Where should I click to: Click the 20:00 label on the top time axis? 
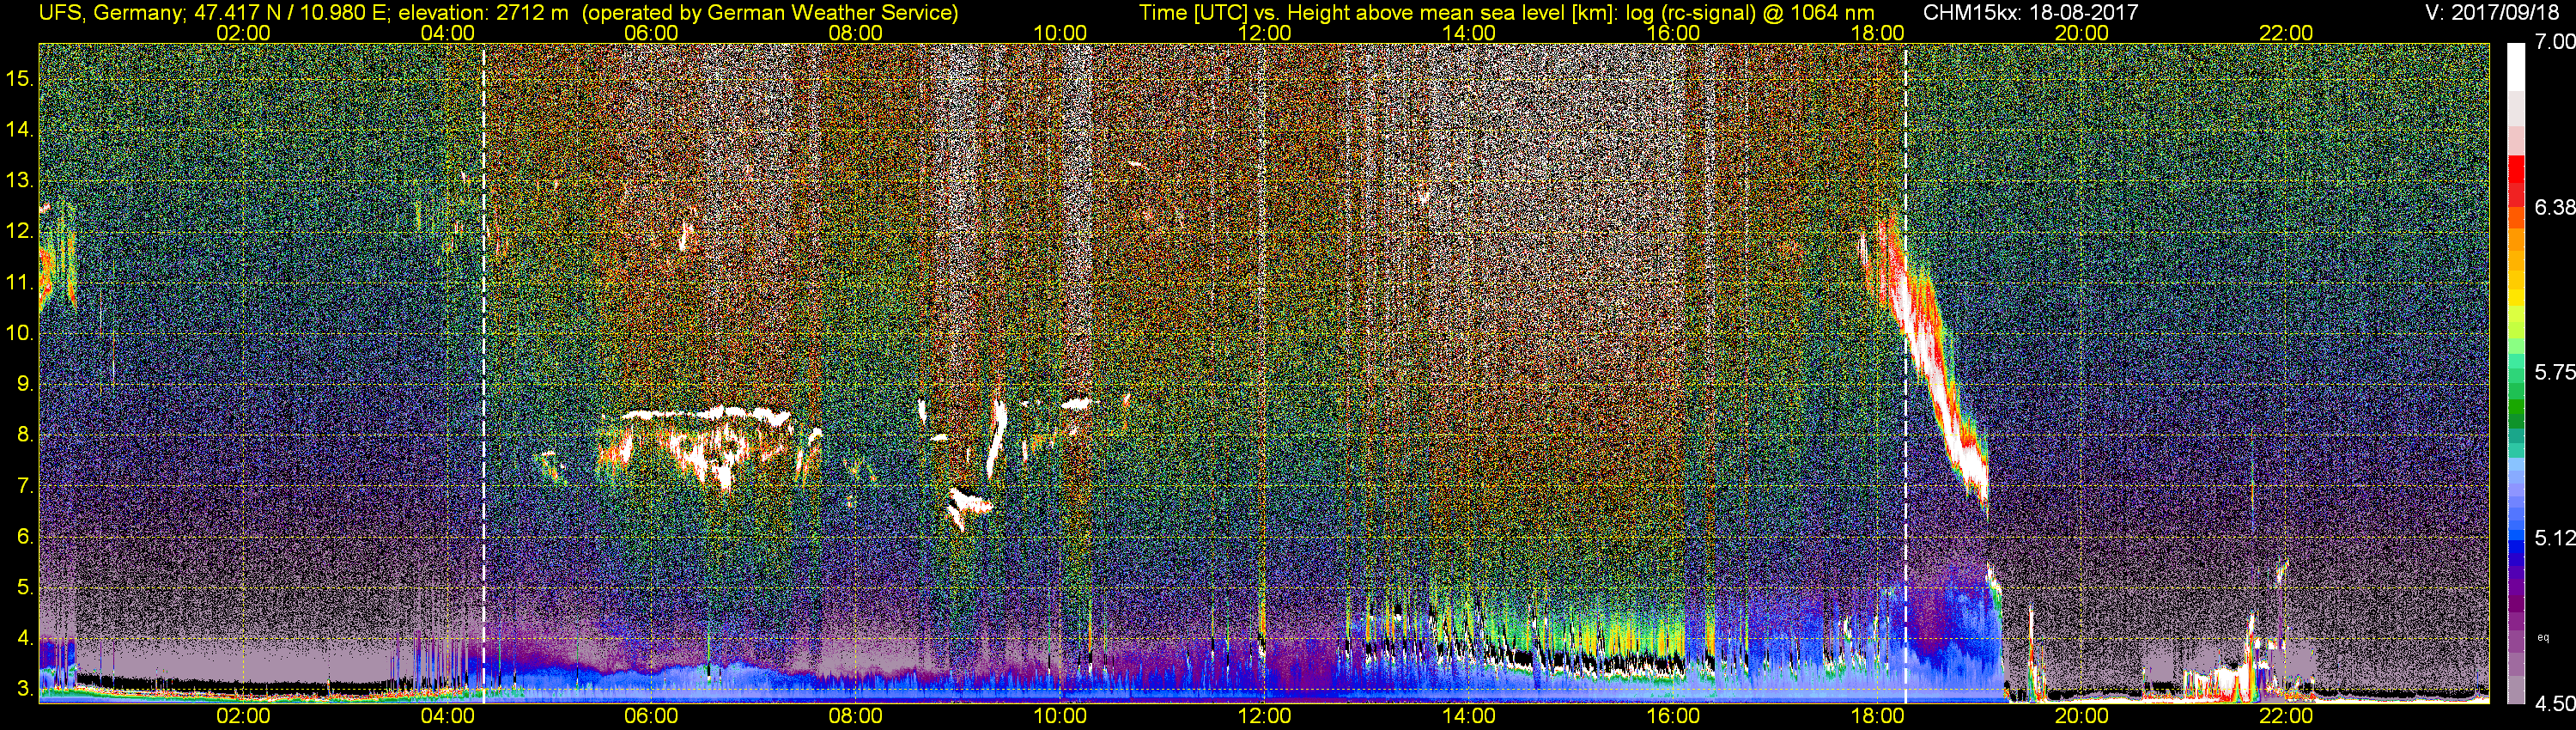(x=2082, y=33)
